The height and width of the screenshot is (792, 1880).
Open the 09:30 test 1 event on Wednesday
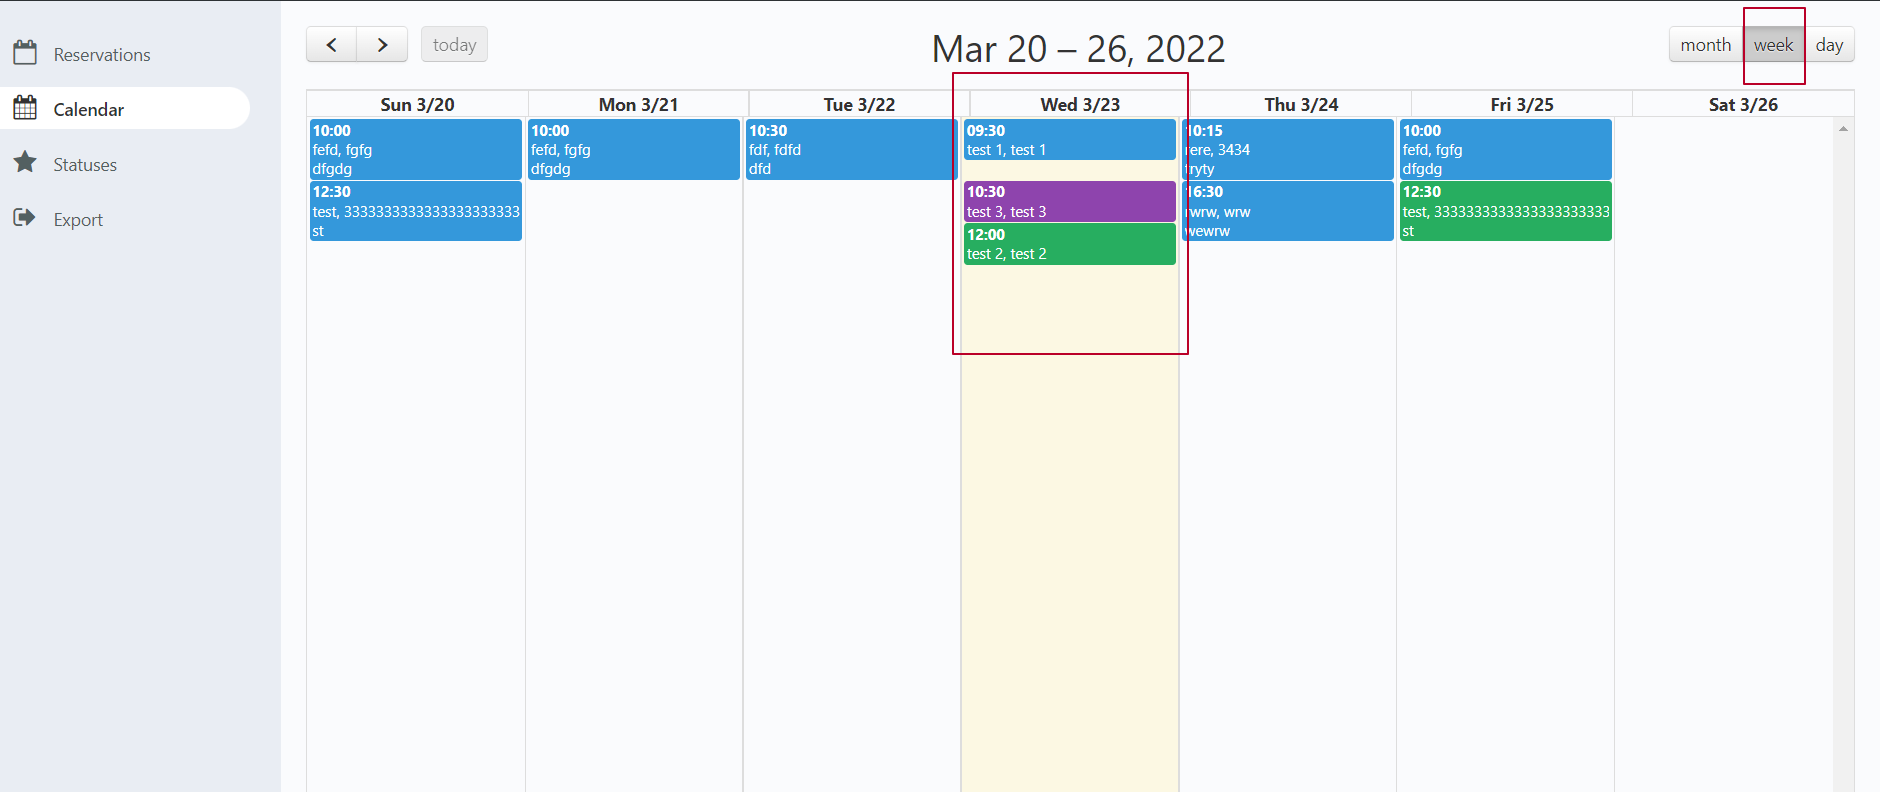click(1069, 140)
